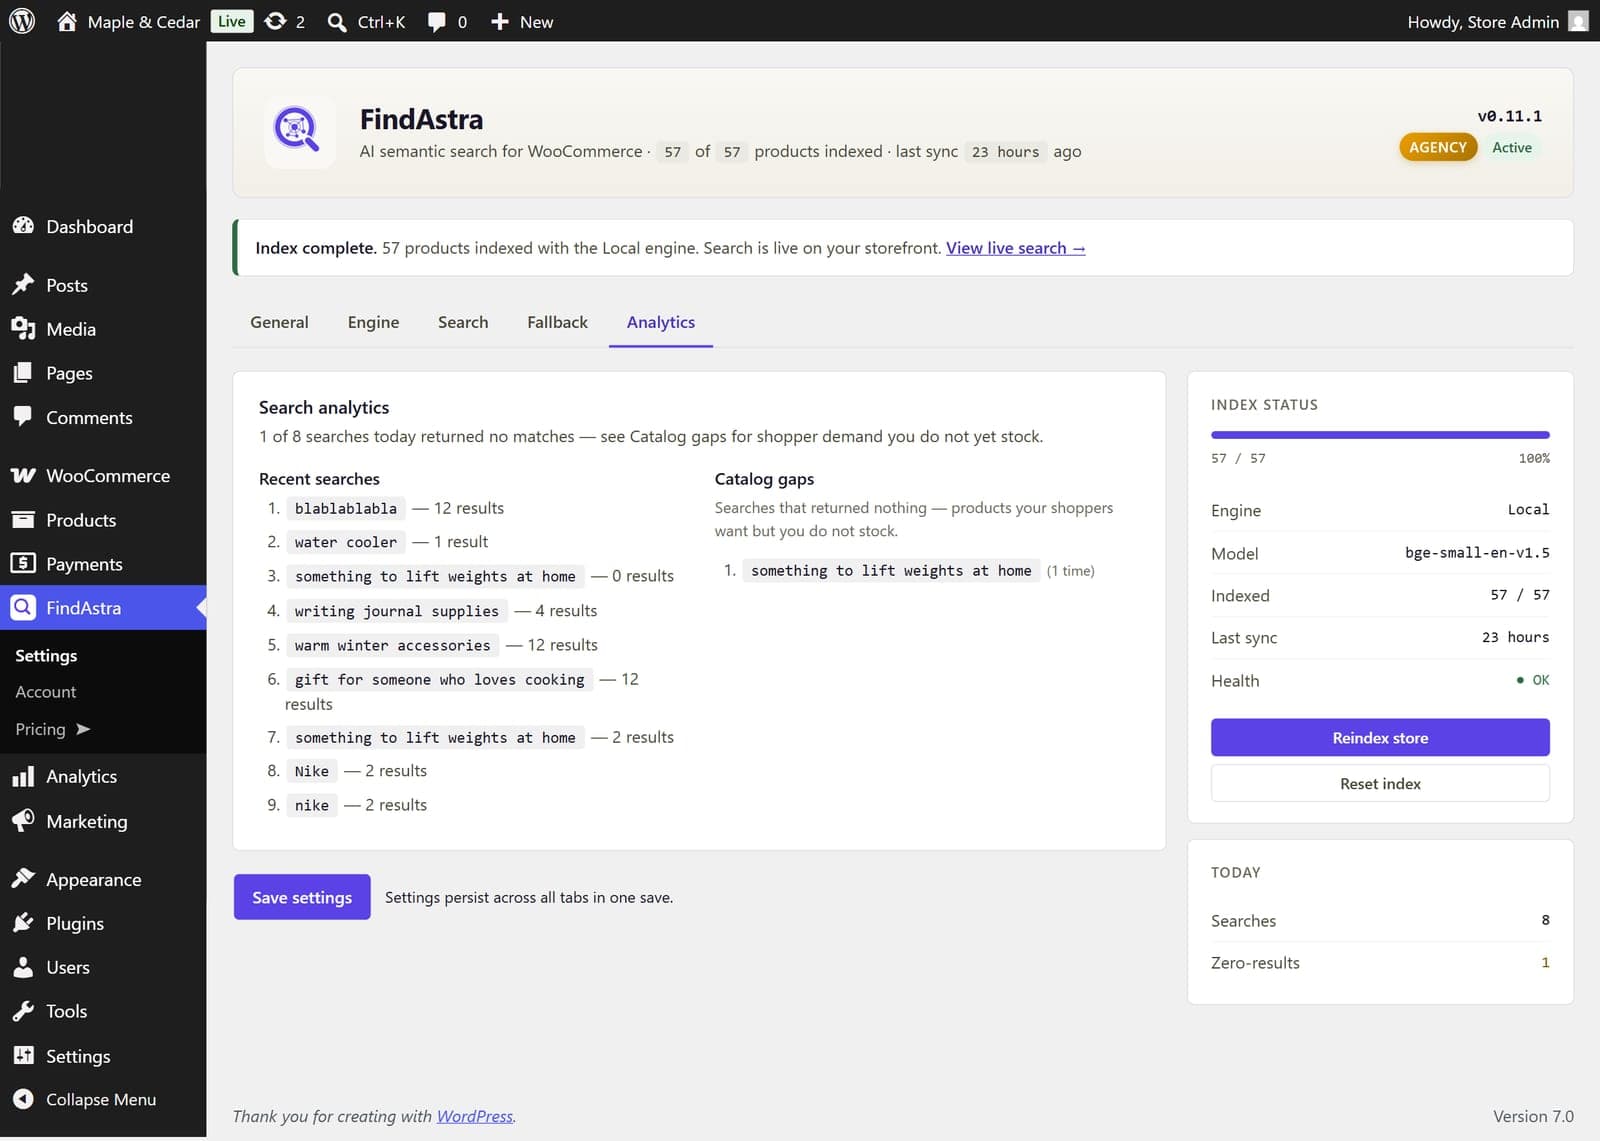Switch to the General tab

pyautogui.click(x=279, y=322)
